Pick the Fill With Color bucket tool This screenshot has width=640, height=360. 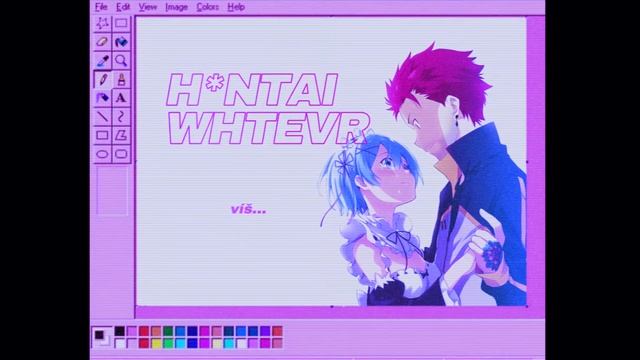tap(121, 42)
